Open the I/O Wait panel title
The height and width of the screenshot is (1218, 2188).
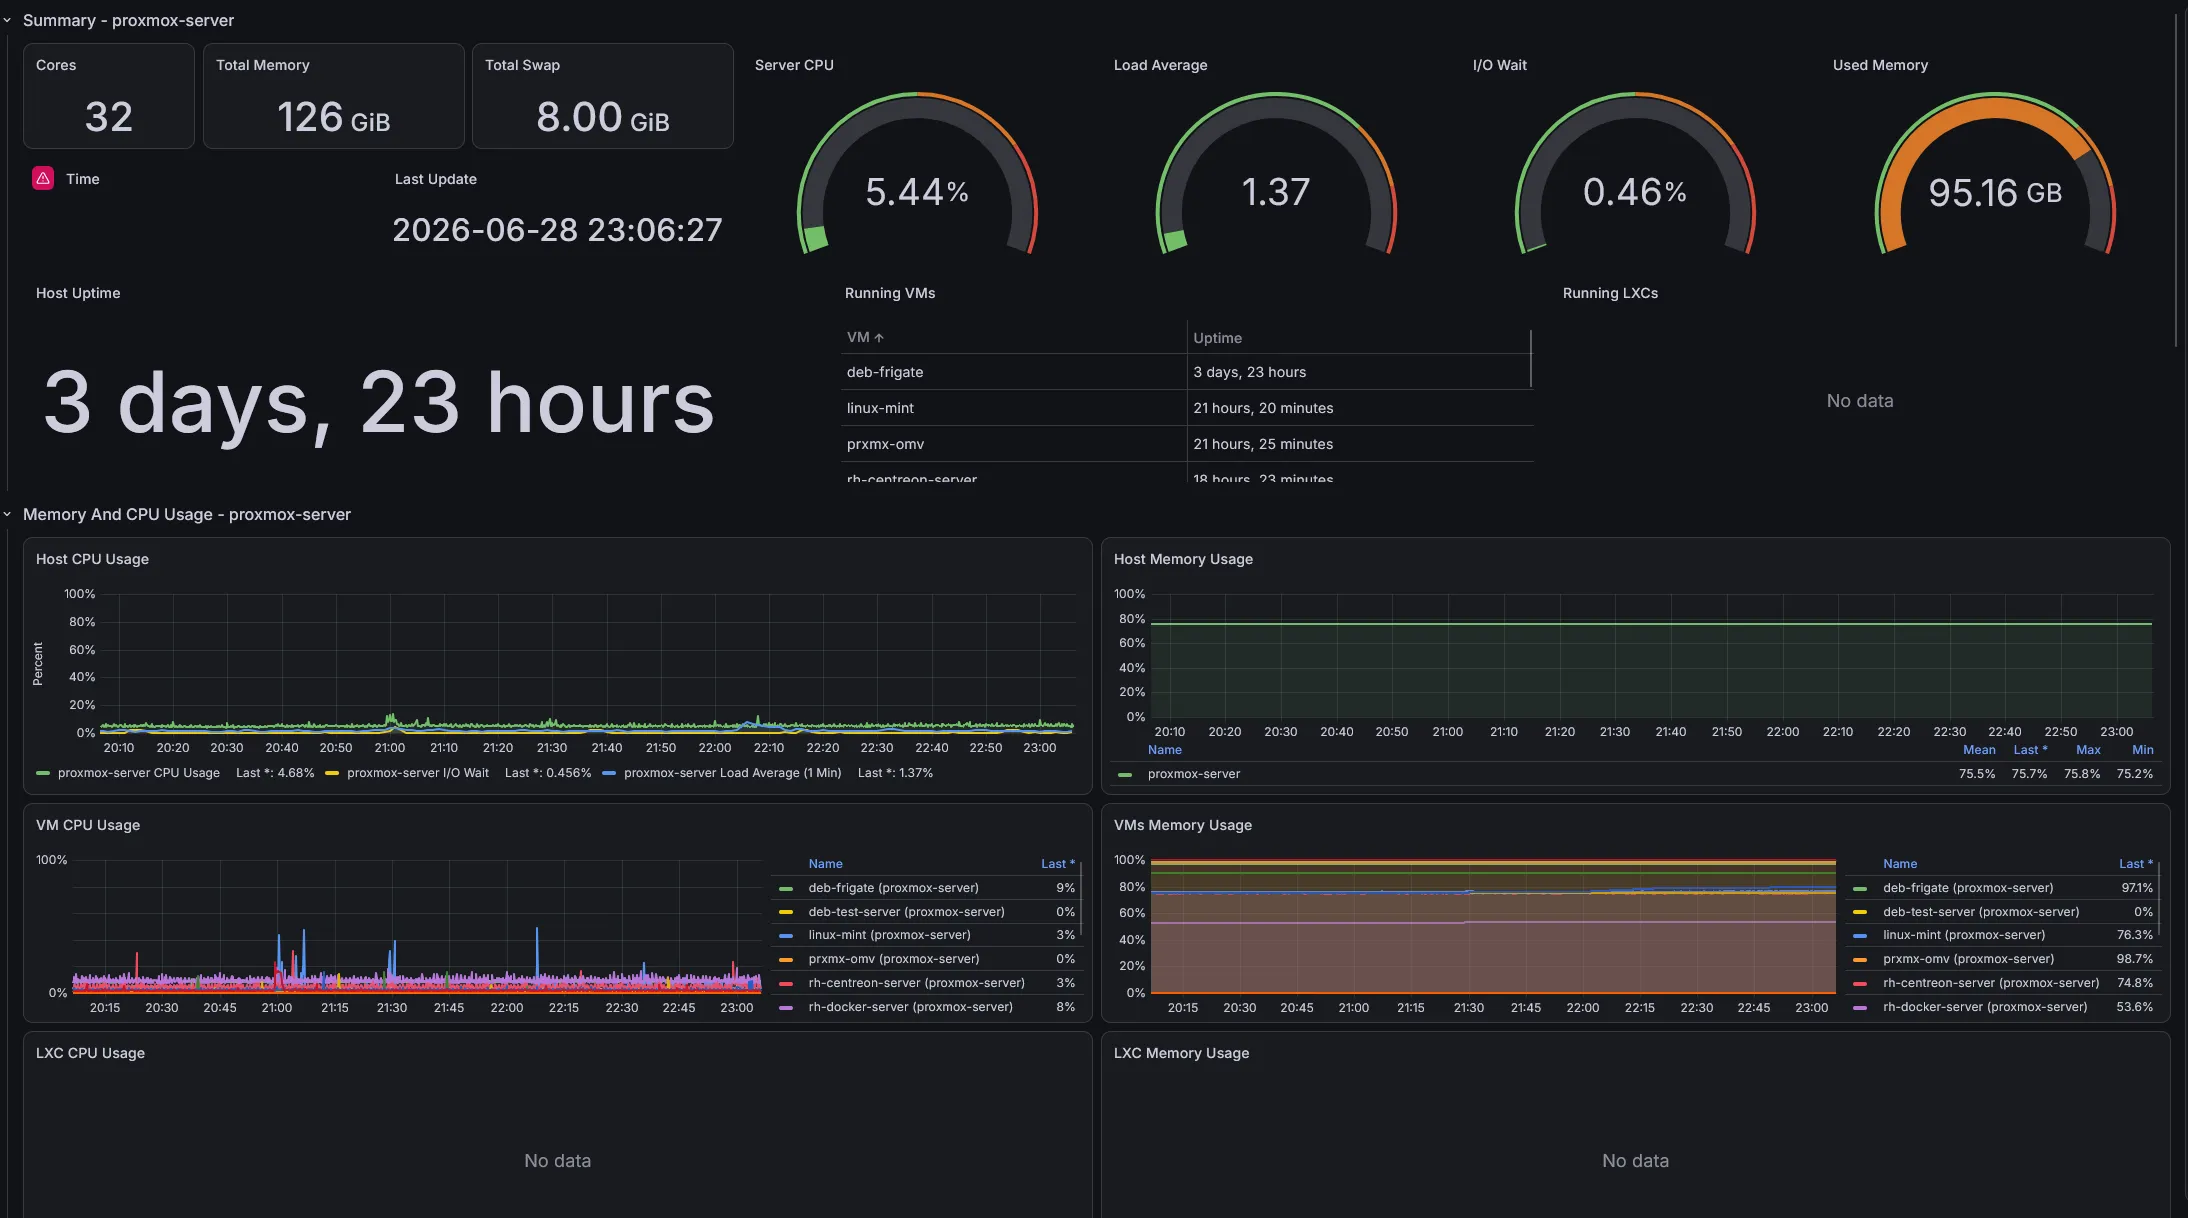tap(1499, 65)
